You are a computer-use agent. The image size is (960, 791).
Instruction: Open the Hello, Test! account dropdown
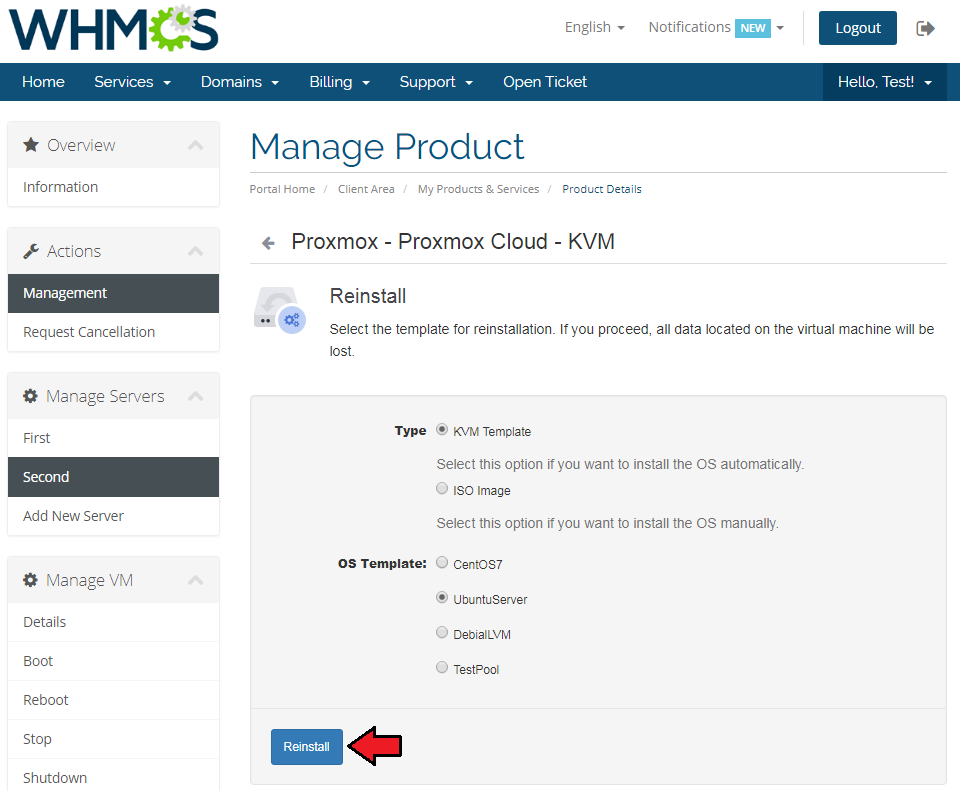[x=885, y=82]
